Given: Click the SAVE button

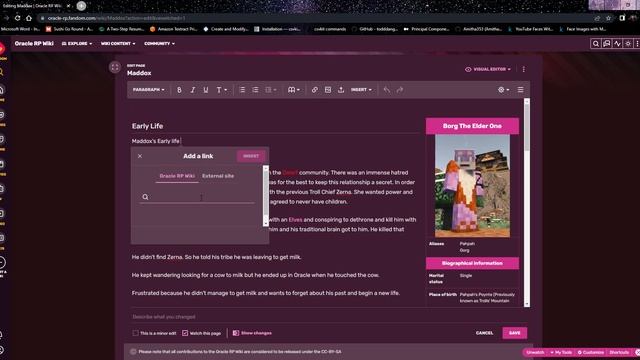Looking at the screenshot, I should pyautogui.click(x=515, y=333).
